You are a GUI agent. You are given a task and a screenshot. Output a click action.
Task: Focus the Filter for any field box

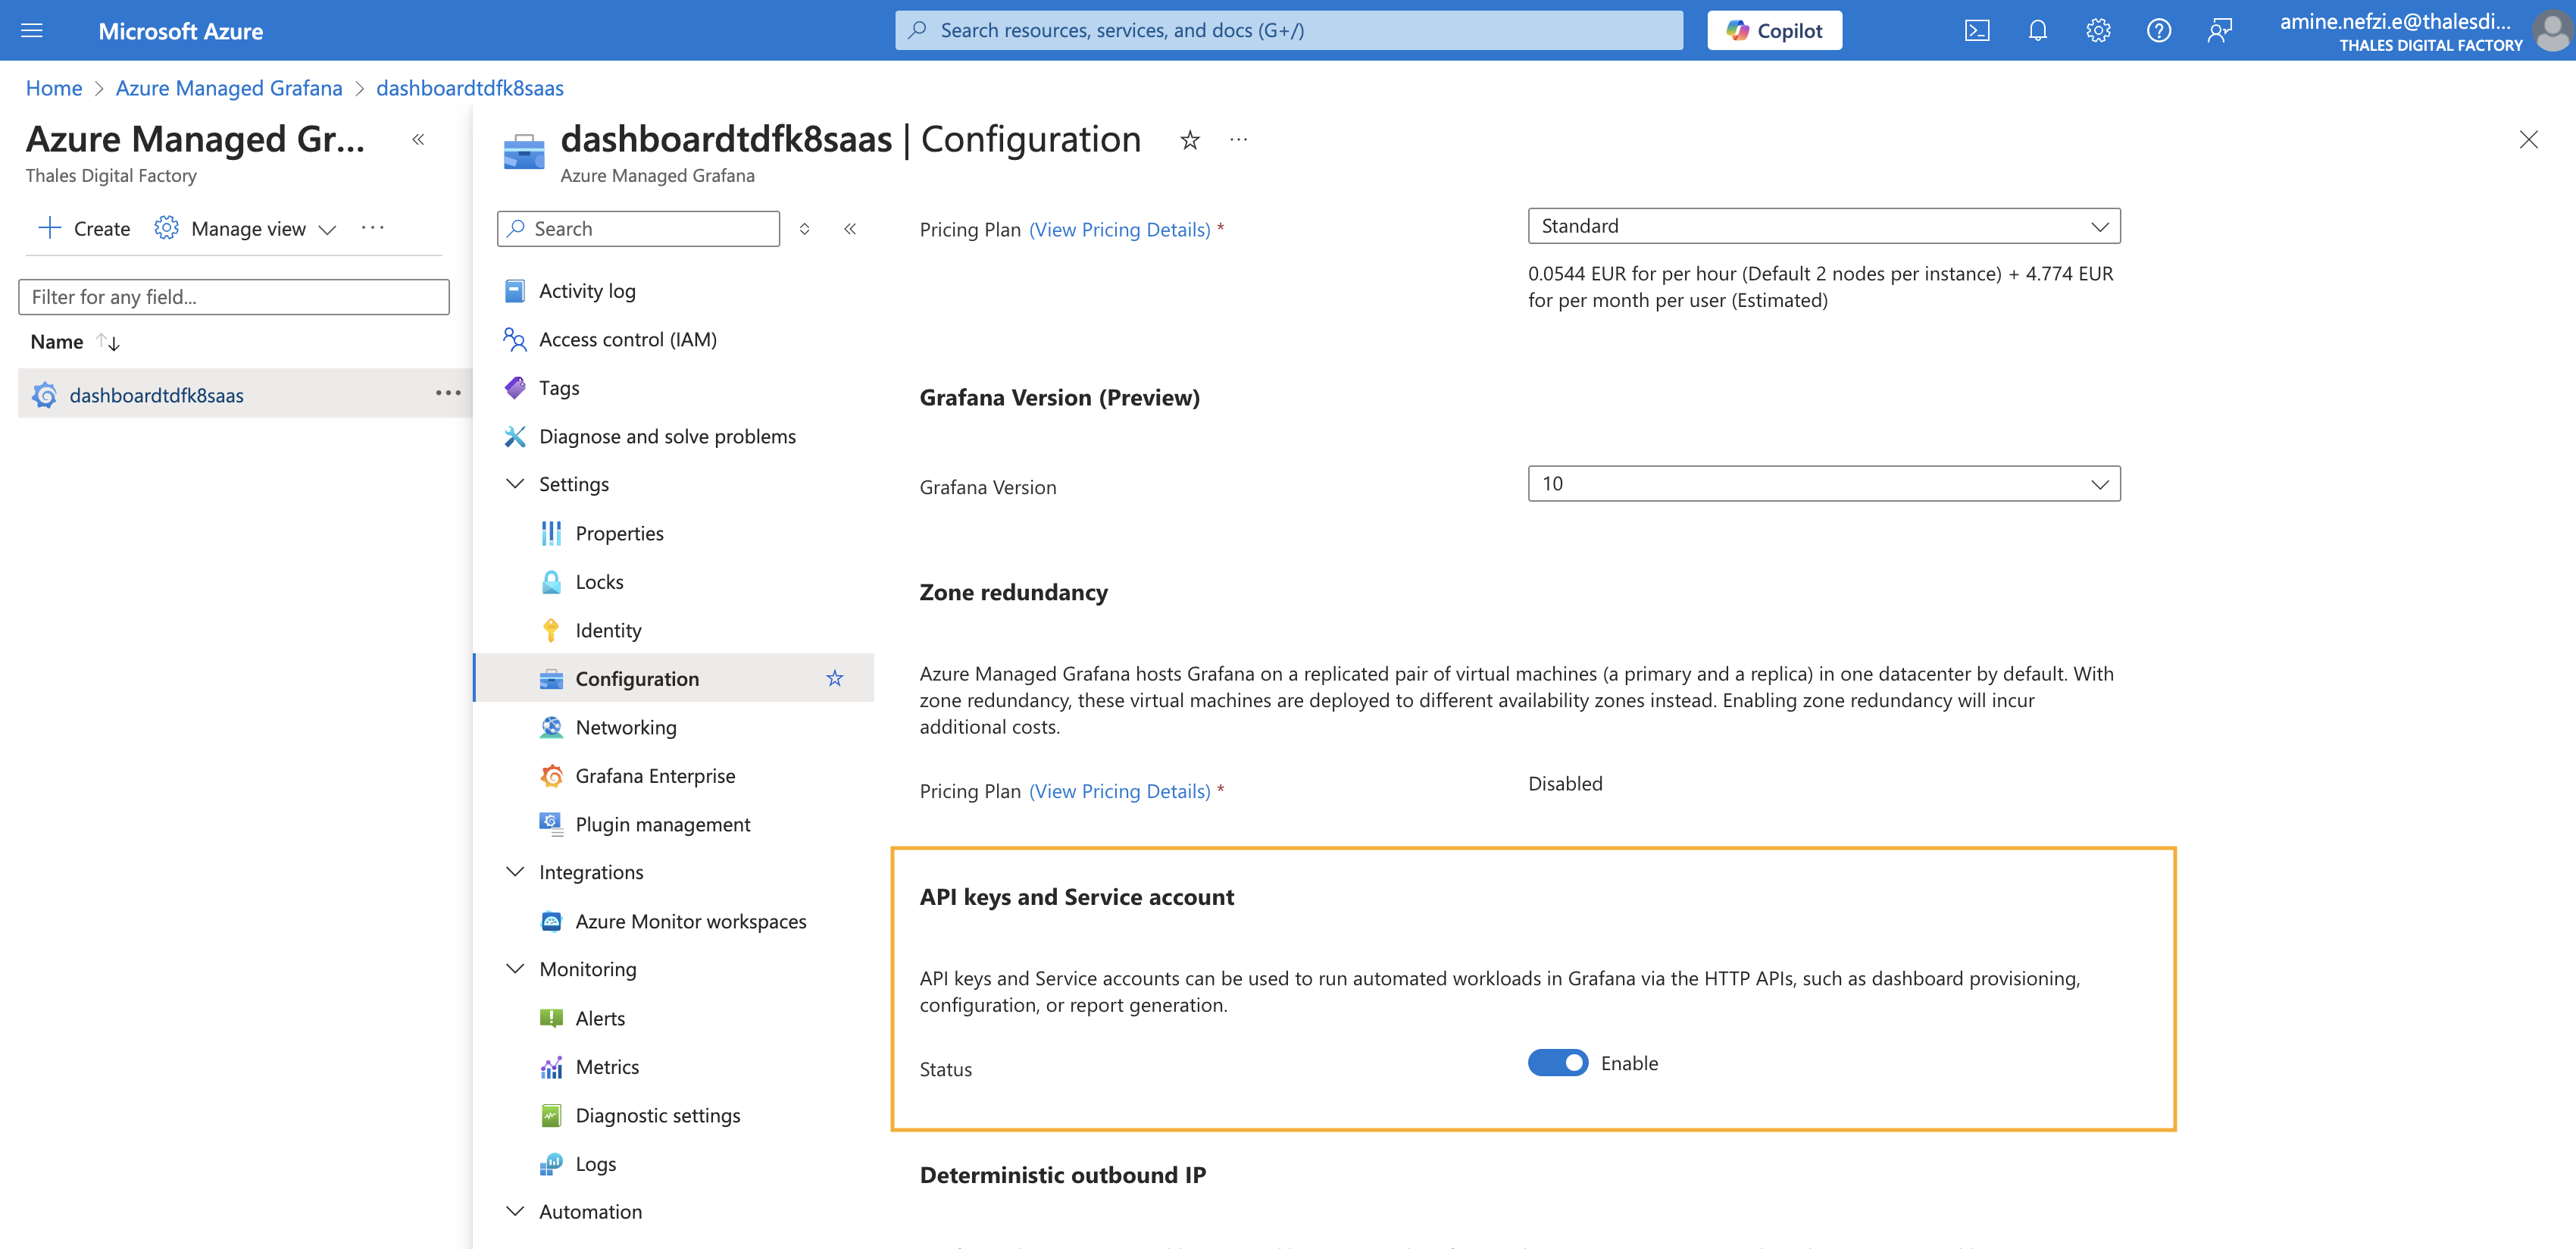[234, 297]
